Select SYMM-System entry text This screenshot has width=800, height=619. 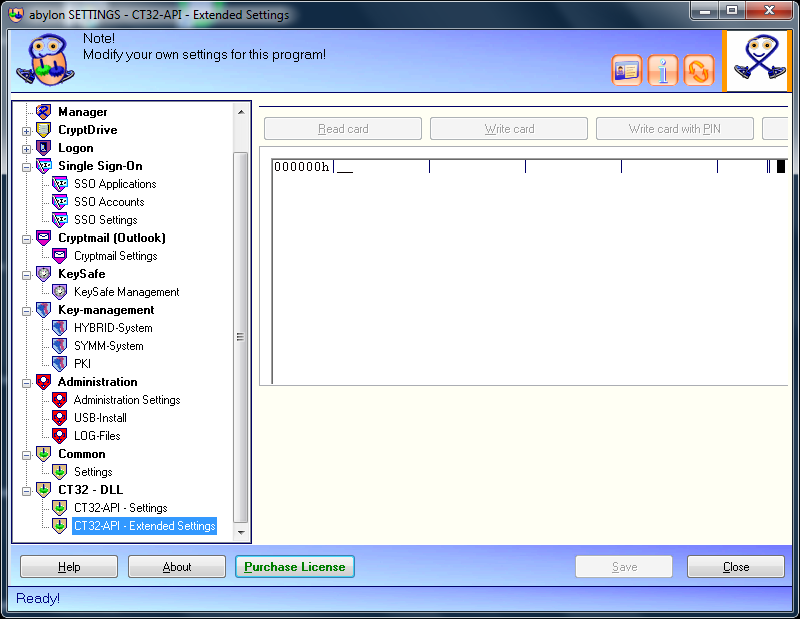pos(109,346)
